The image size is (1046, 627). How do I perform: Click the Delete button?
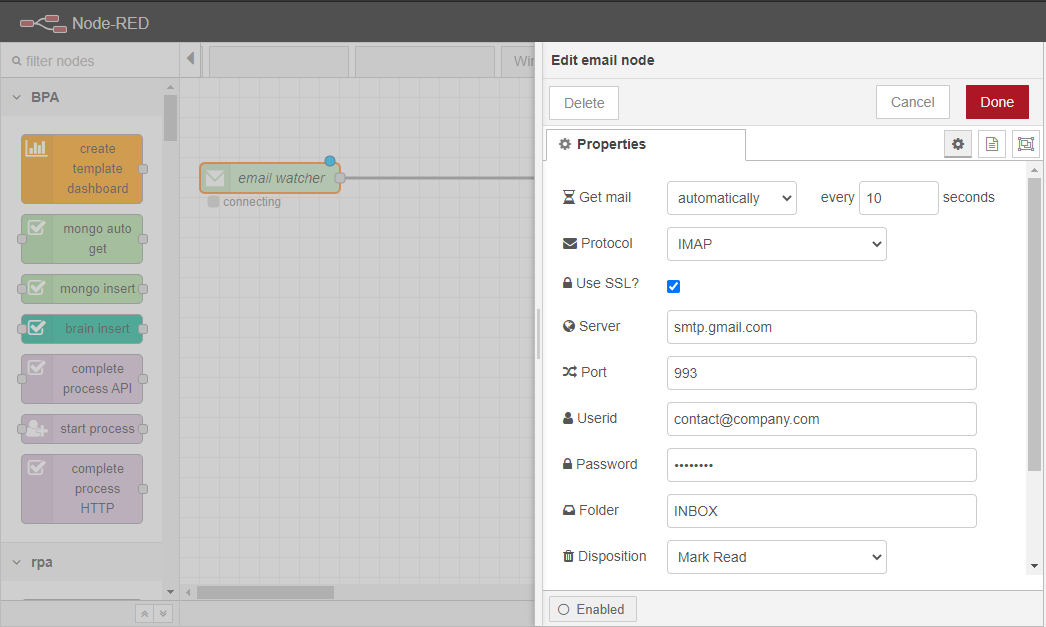[584, 103]
